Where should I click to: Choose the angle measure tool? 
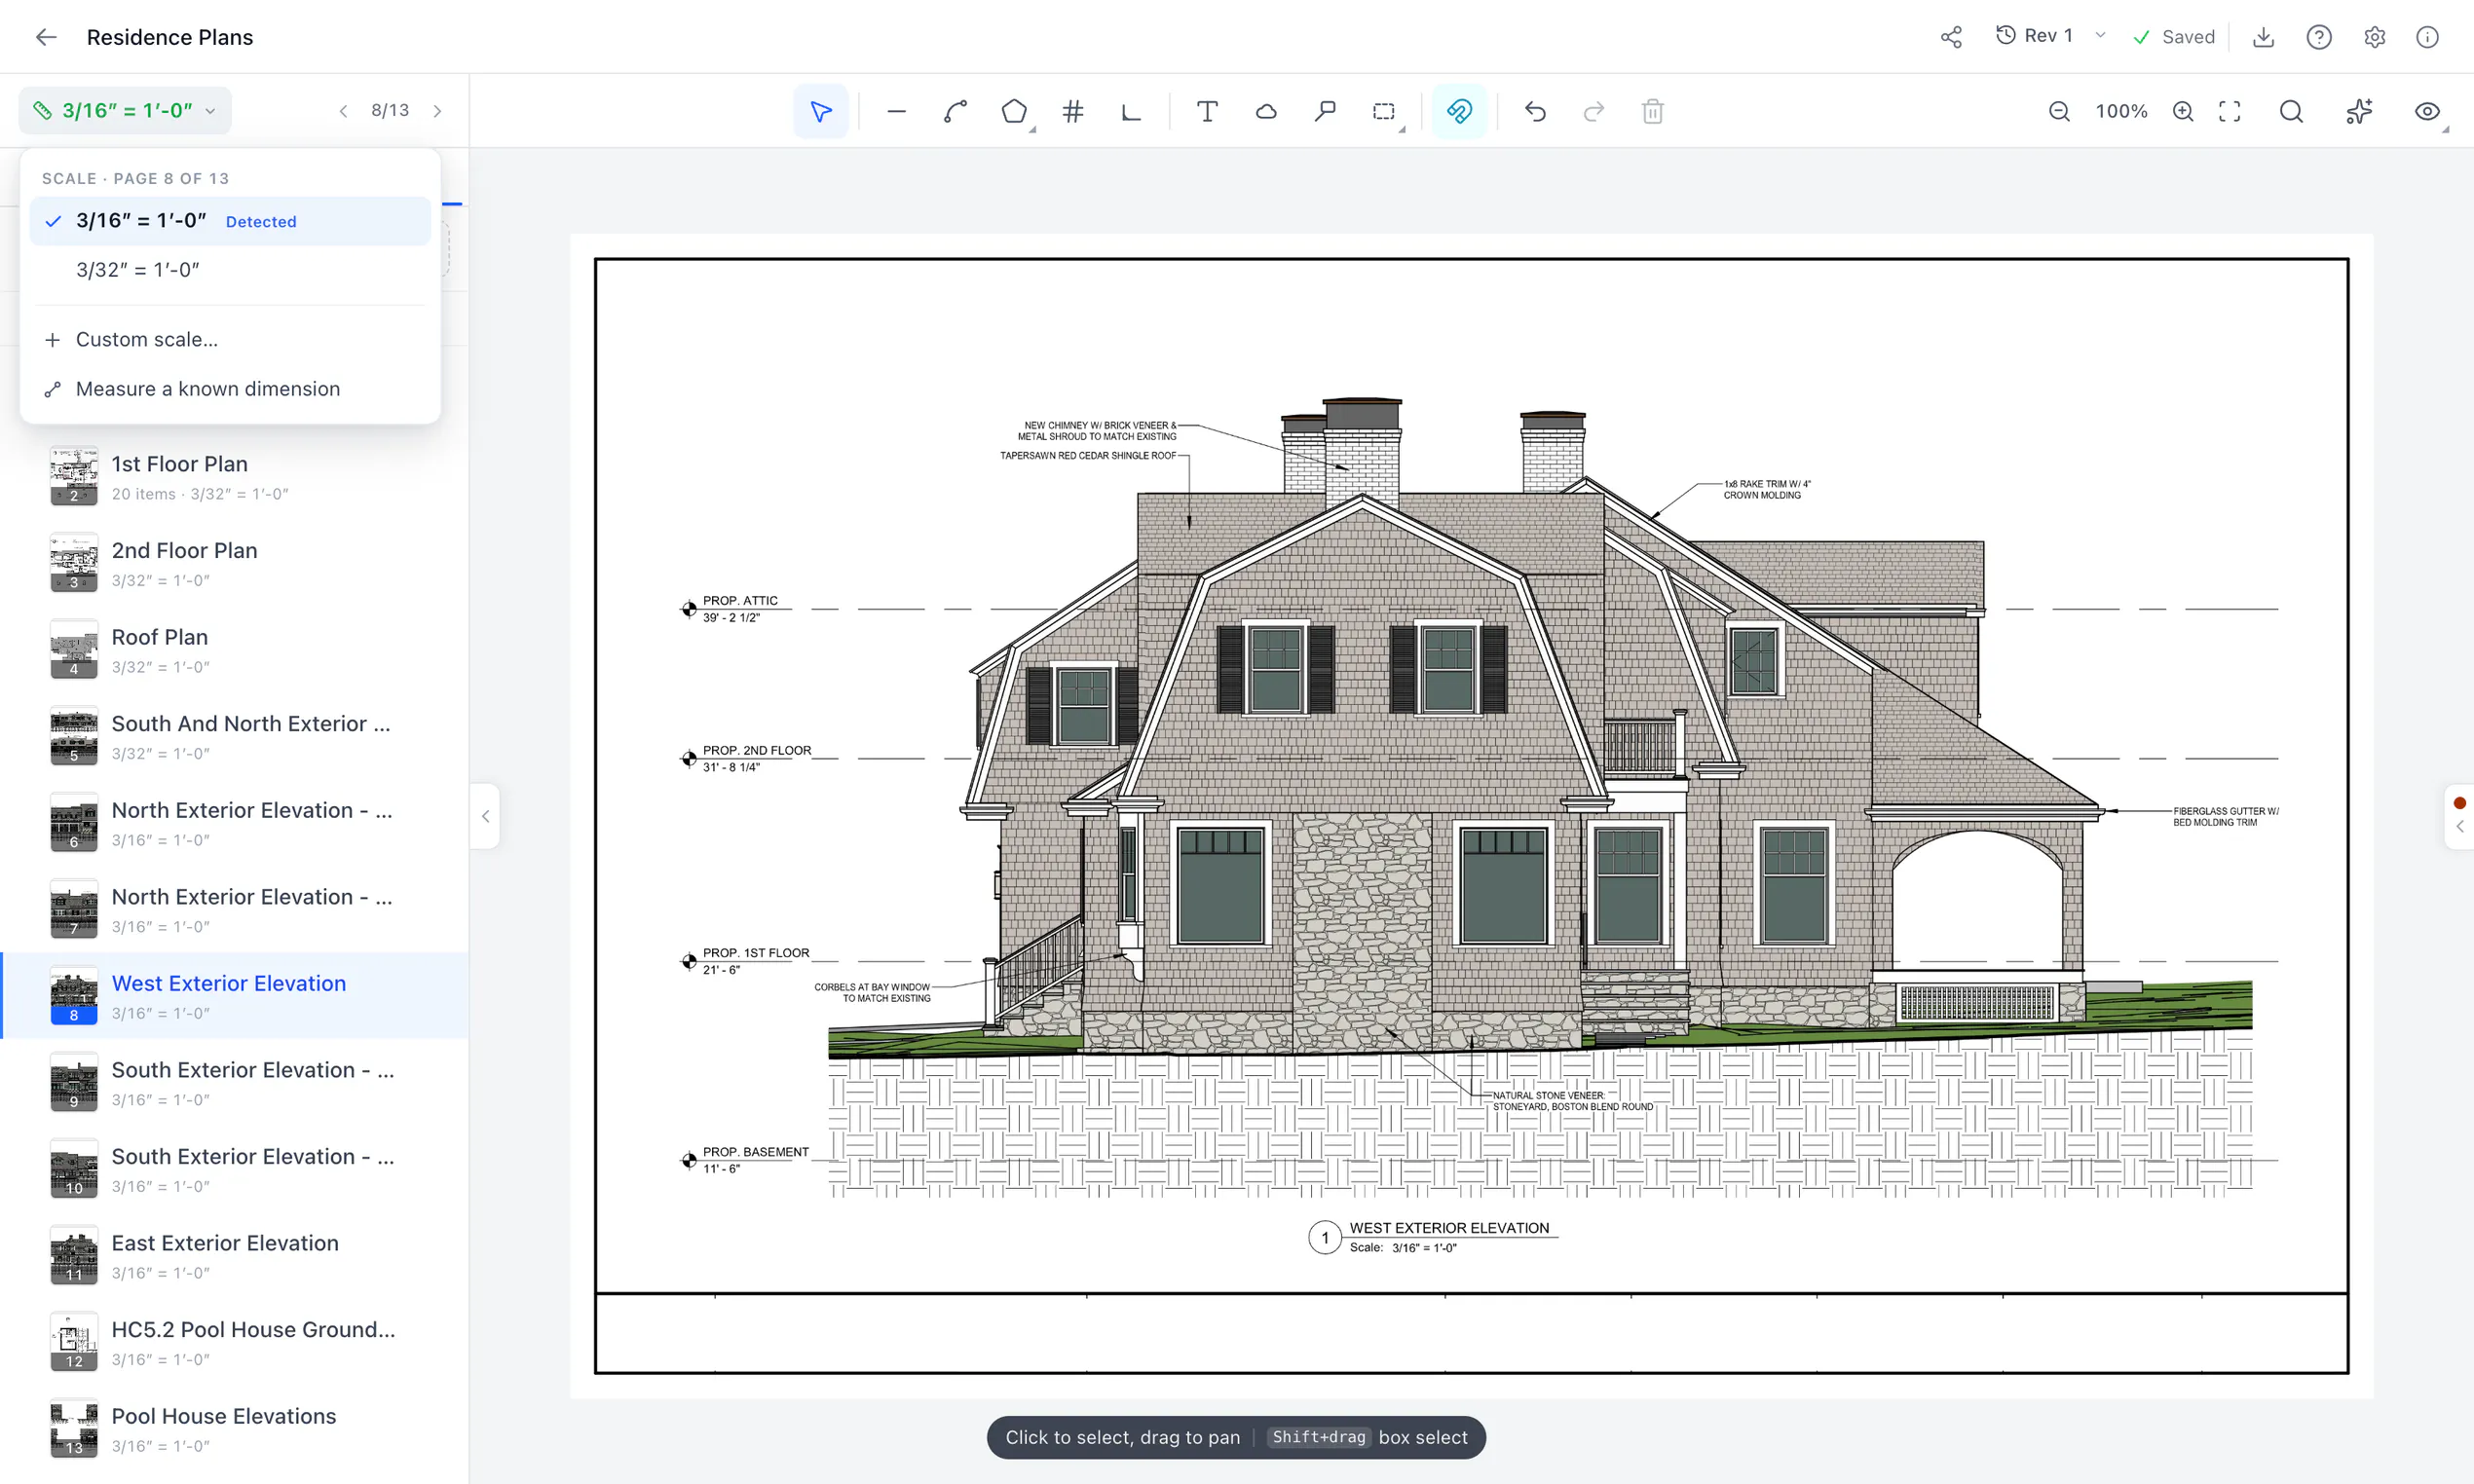1131,111
